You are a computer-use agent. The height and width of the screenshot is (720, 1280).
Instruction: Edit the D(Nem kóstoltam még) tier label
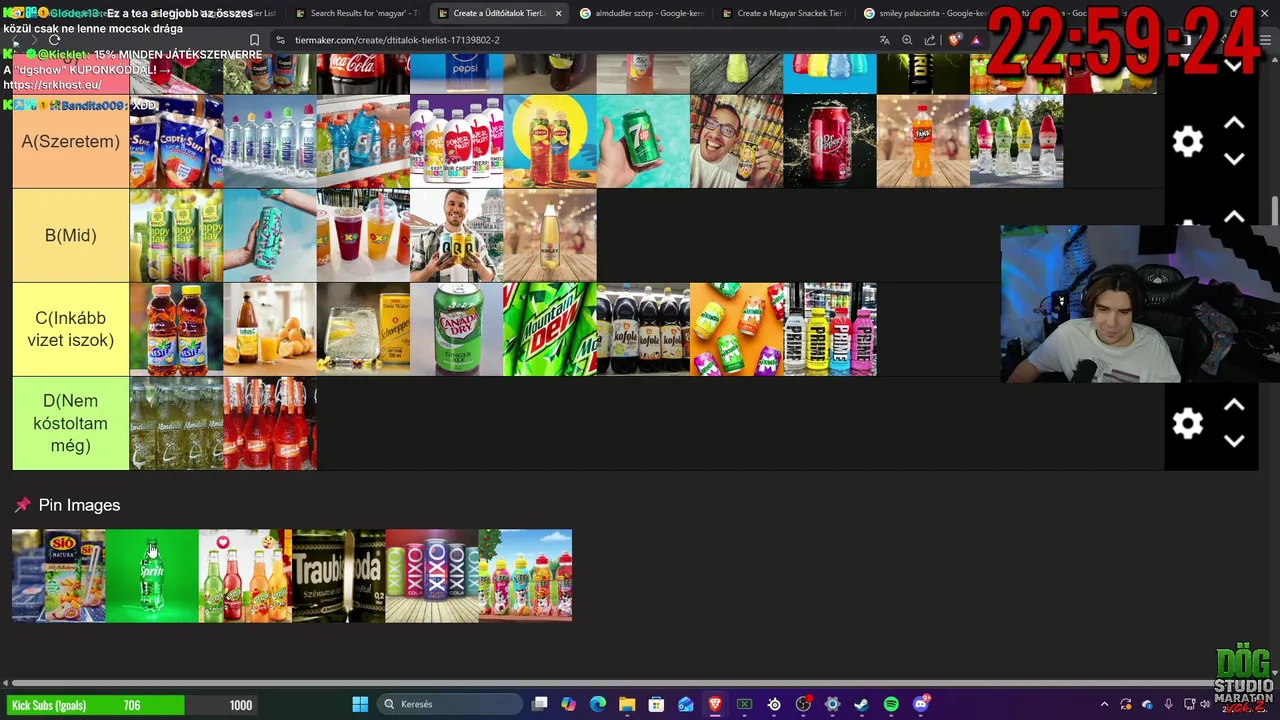tap(70, 424)
